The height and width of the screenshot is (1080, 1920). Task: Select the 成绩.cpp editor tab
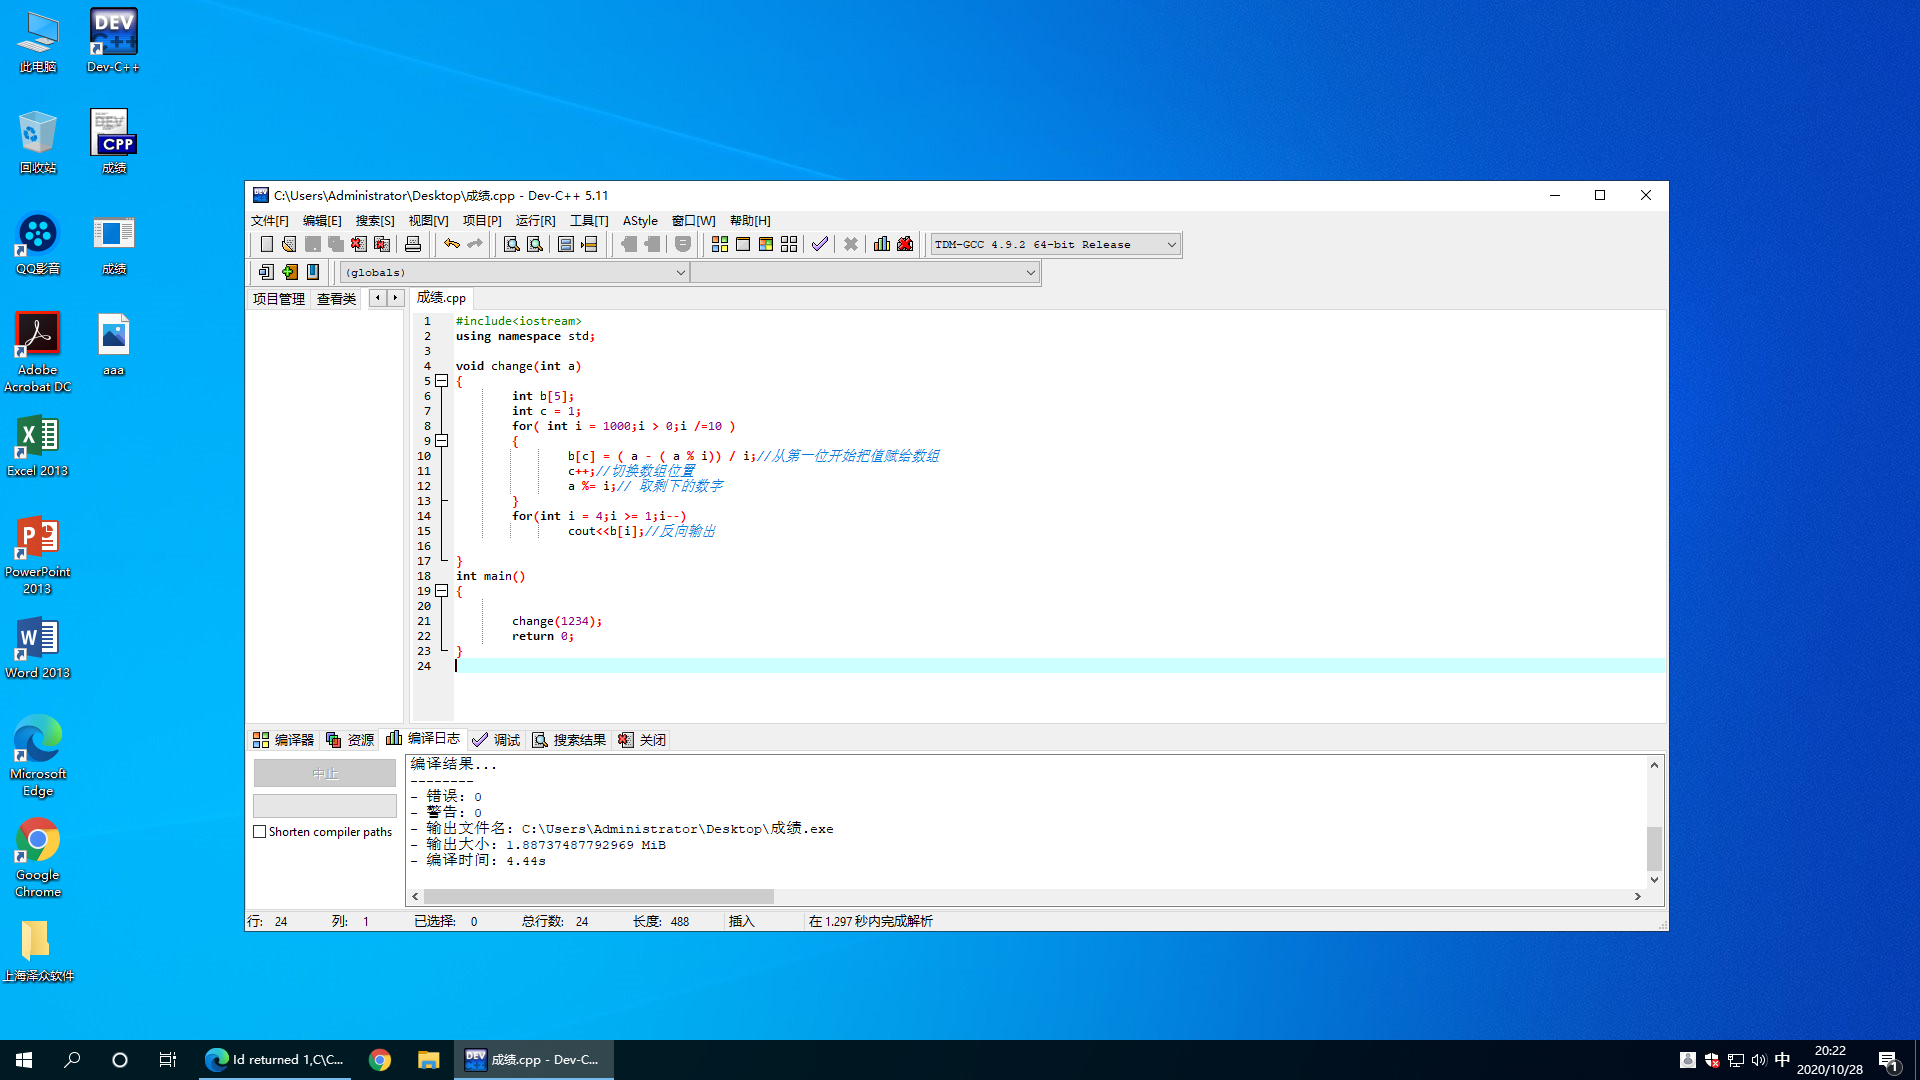(441, 298)
